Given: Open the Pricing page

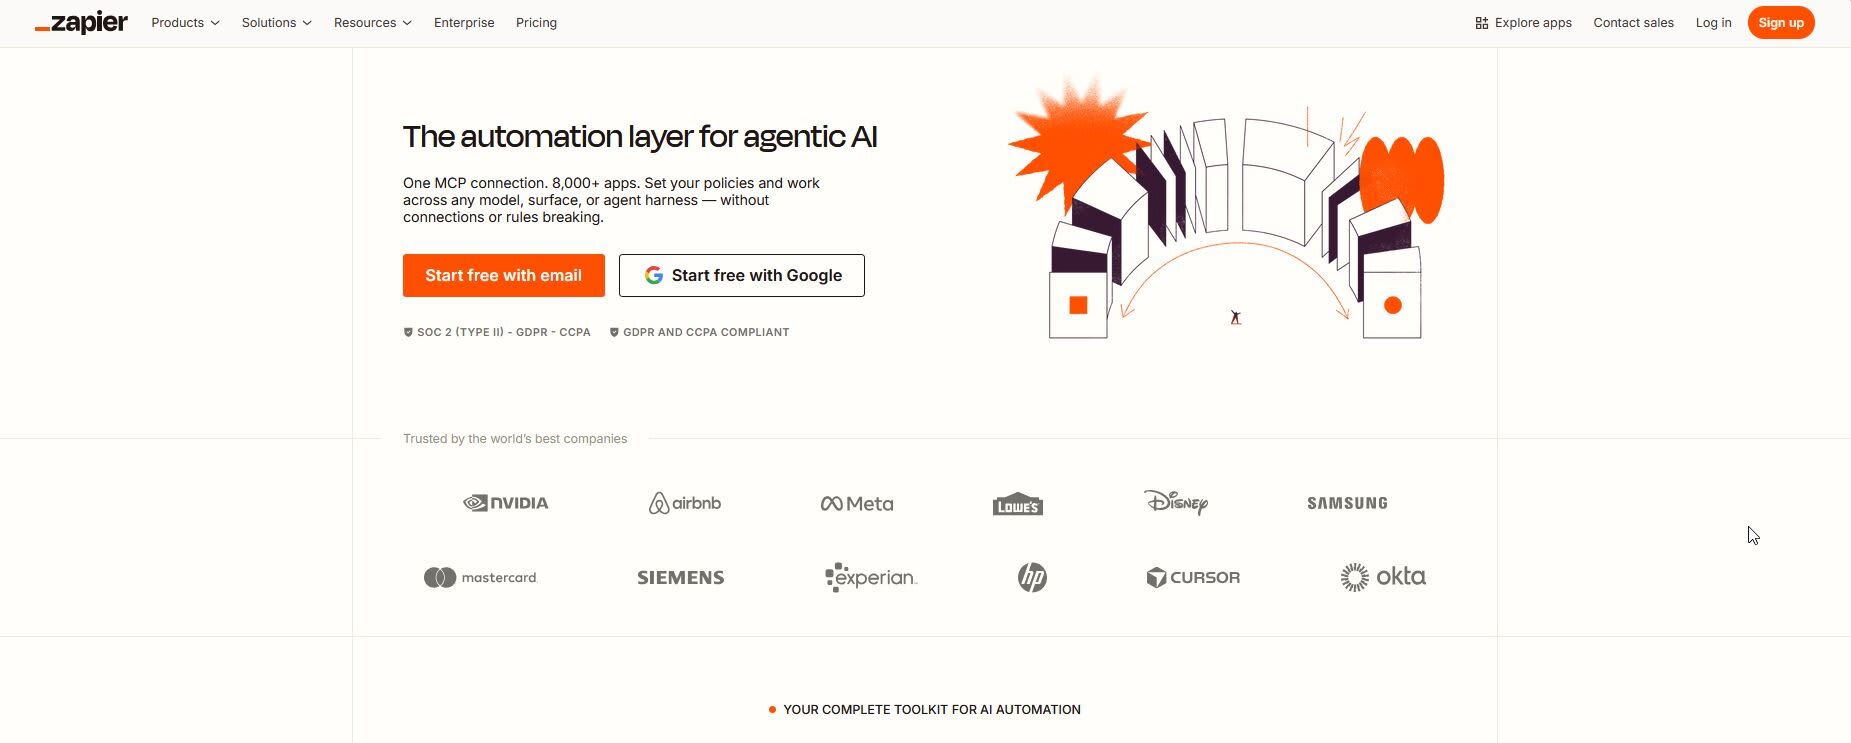Looking at the screenshot, I should (536, 23).
